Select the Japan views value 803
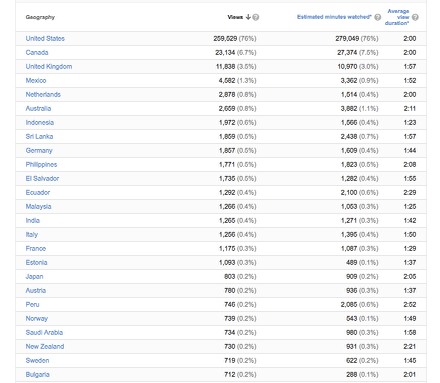This screenshot has height=383, width=440. click(230, 276)
